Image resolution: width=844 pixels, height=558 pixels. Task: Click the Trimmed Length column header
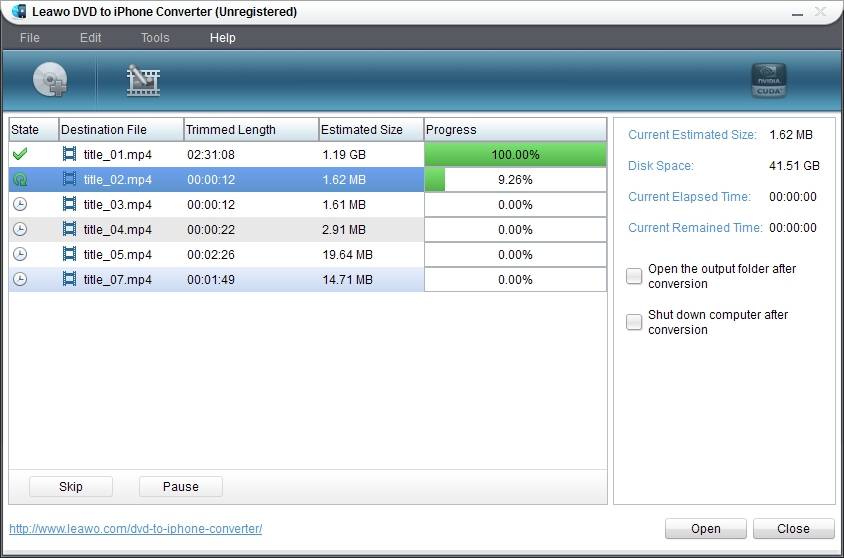pos(251,130)
